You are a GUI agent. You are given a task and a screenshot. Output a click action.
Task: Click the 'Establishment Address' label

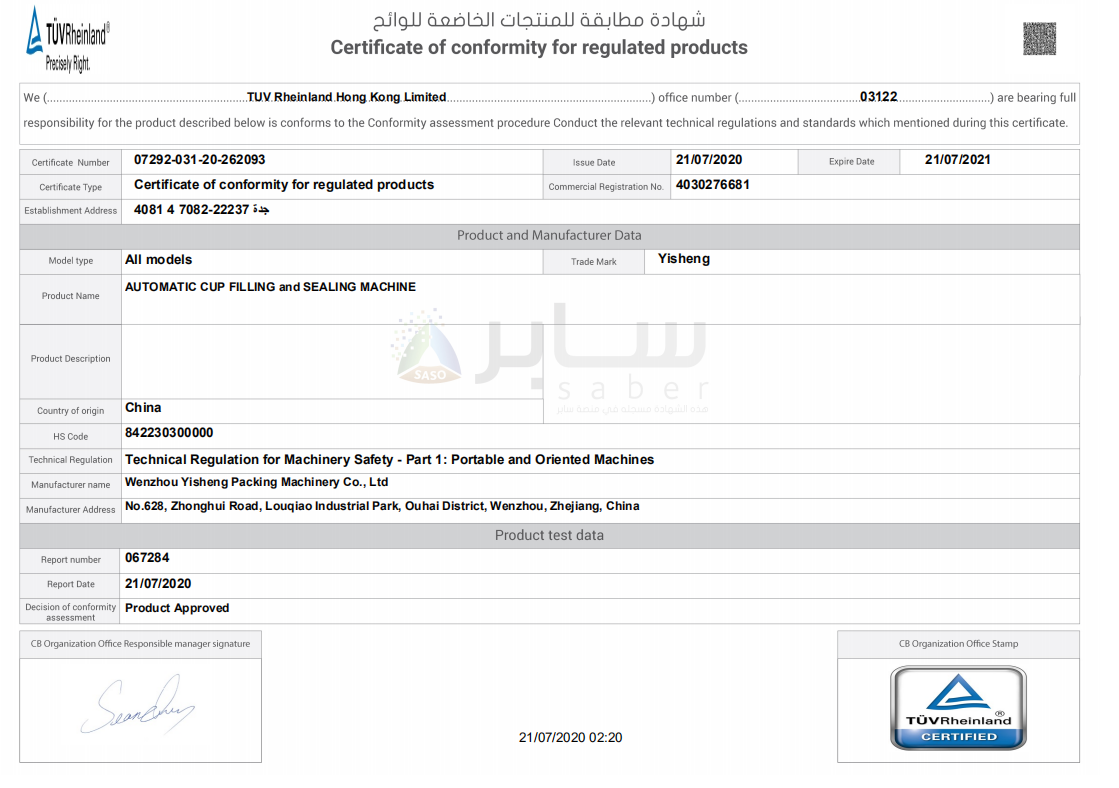pyautogui.click(x=71, y=211)
